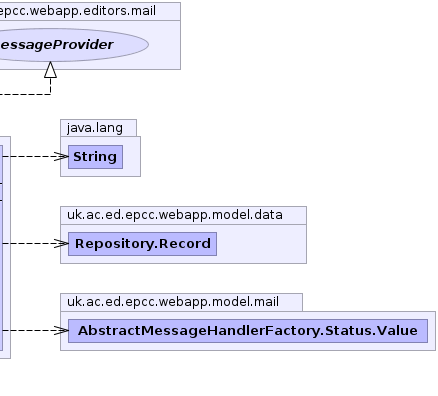Click the String class node
The height and width of the screenshot is (396, 438).
95,157
